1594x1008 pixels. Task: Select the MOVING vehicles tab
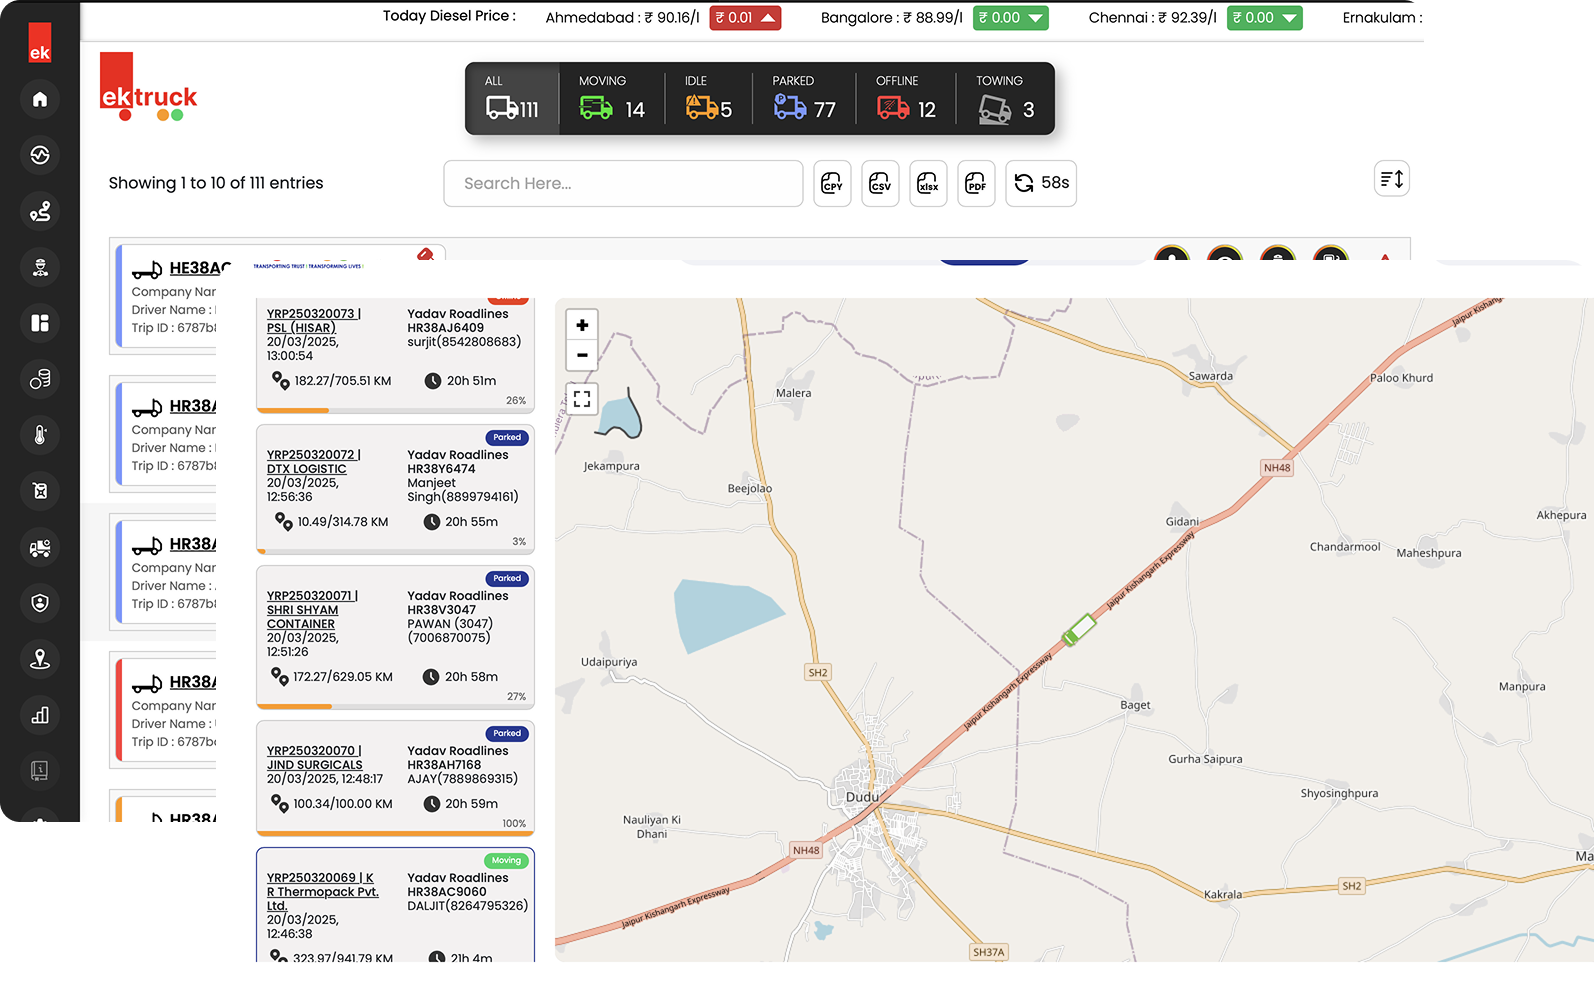click(611, 99)
